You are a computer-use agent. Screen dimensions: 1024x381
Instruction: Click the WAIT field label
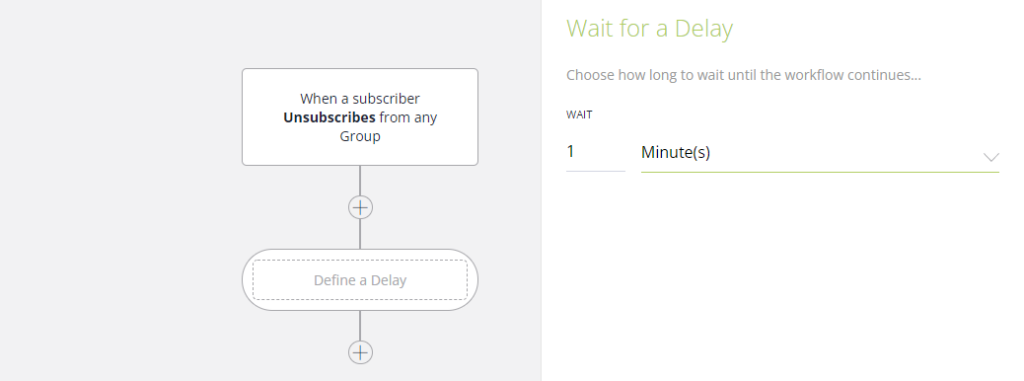(579, 114)
